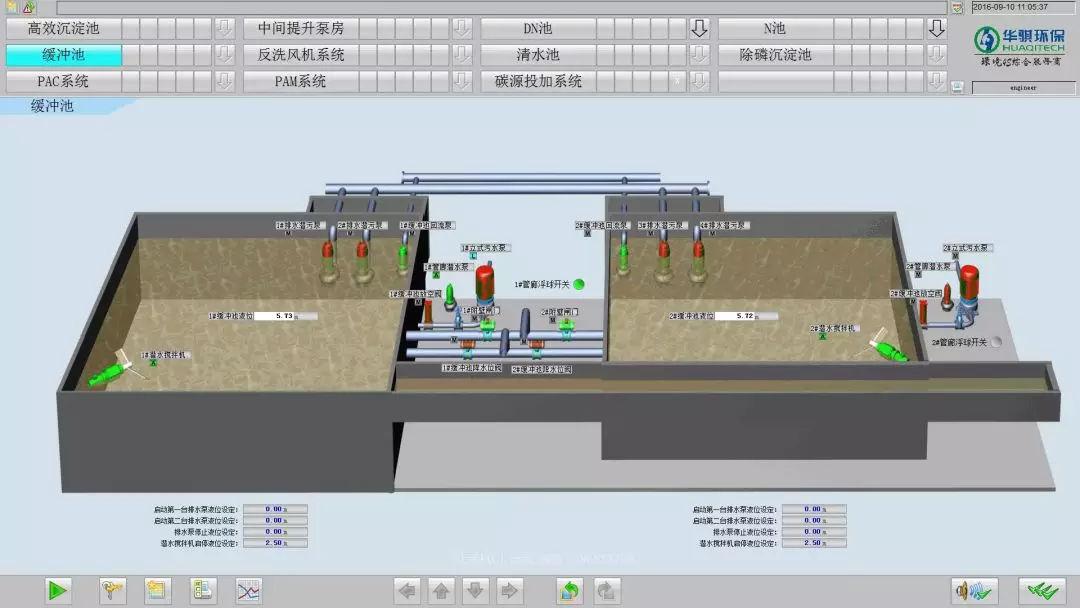Click 2#缓冲池液位 value 5.72
This screenshot has width=1080, height=608.
coord(746,315)
